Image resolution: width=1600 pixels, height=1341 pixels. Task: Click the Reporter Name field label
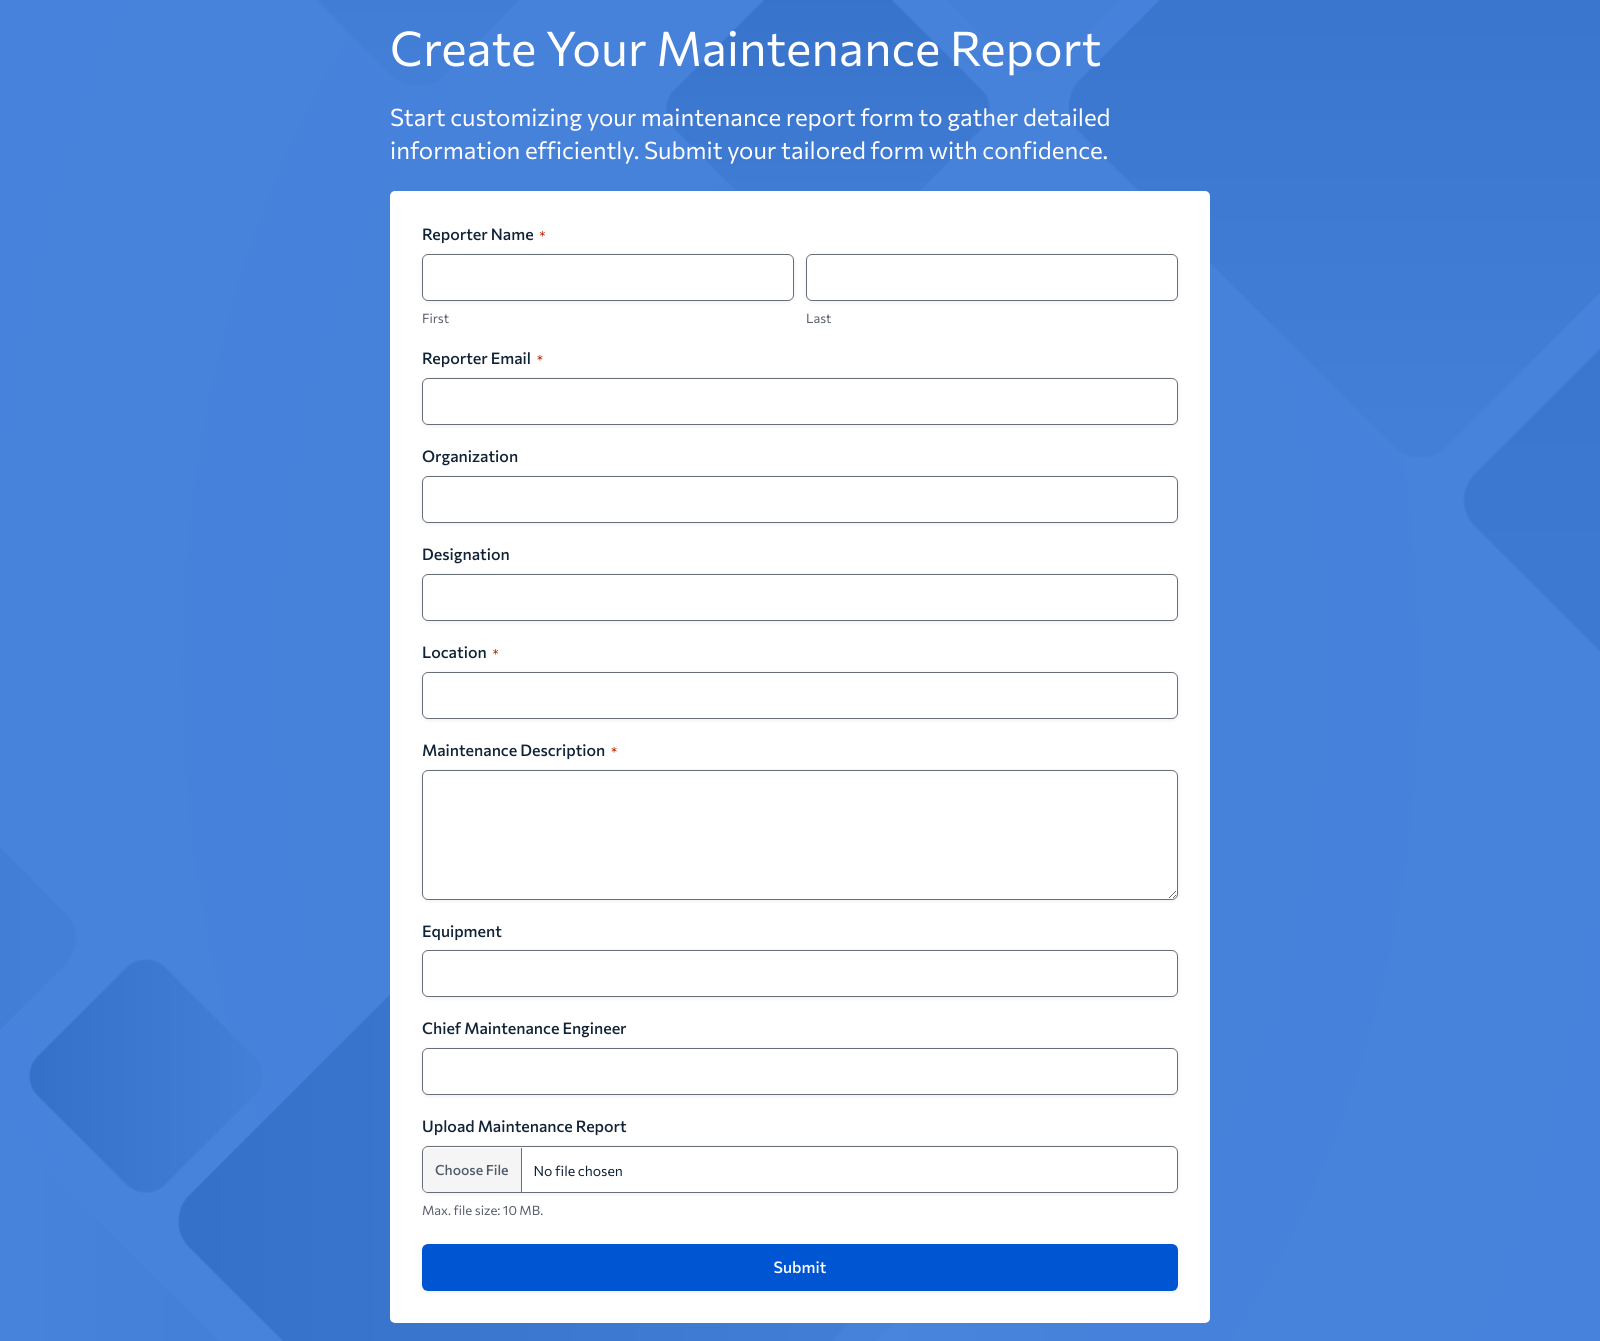click(x=478, y=234)
